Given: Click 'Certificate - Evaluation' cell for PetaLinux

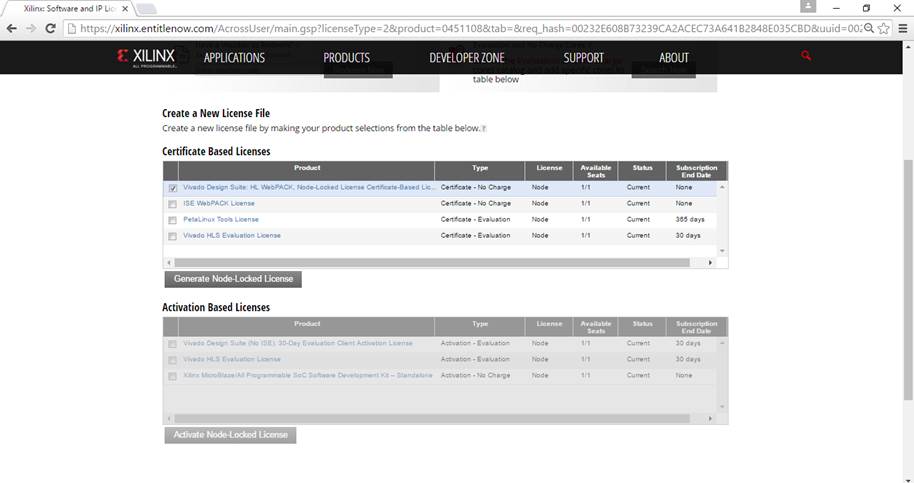Looking at the screenshot, I should (x=475, y=220).
